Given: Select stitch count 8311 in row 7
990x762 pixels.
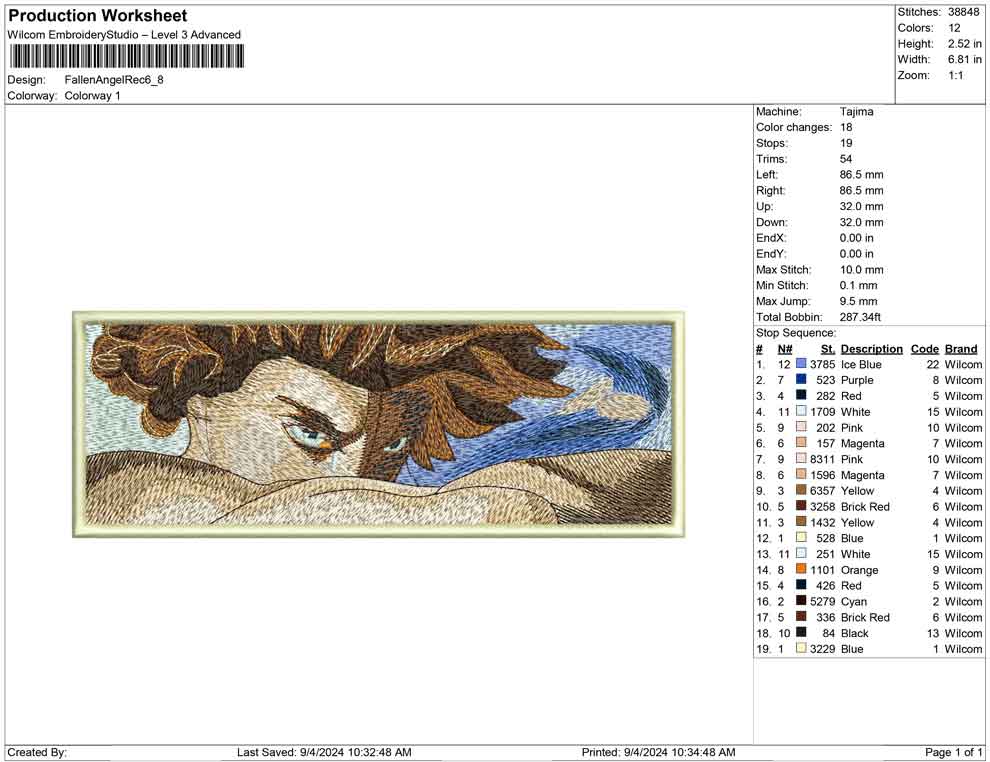Looking at the screenshot, I should (823, 459).
